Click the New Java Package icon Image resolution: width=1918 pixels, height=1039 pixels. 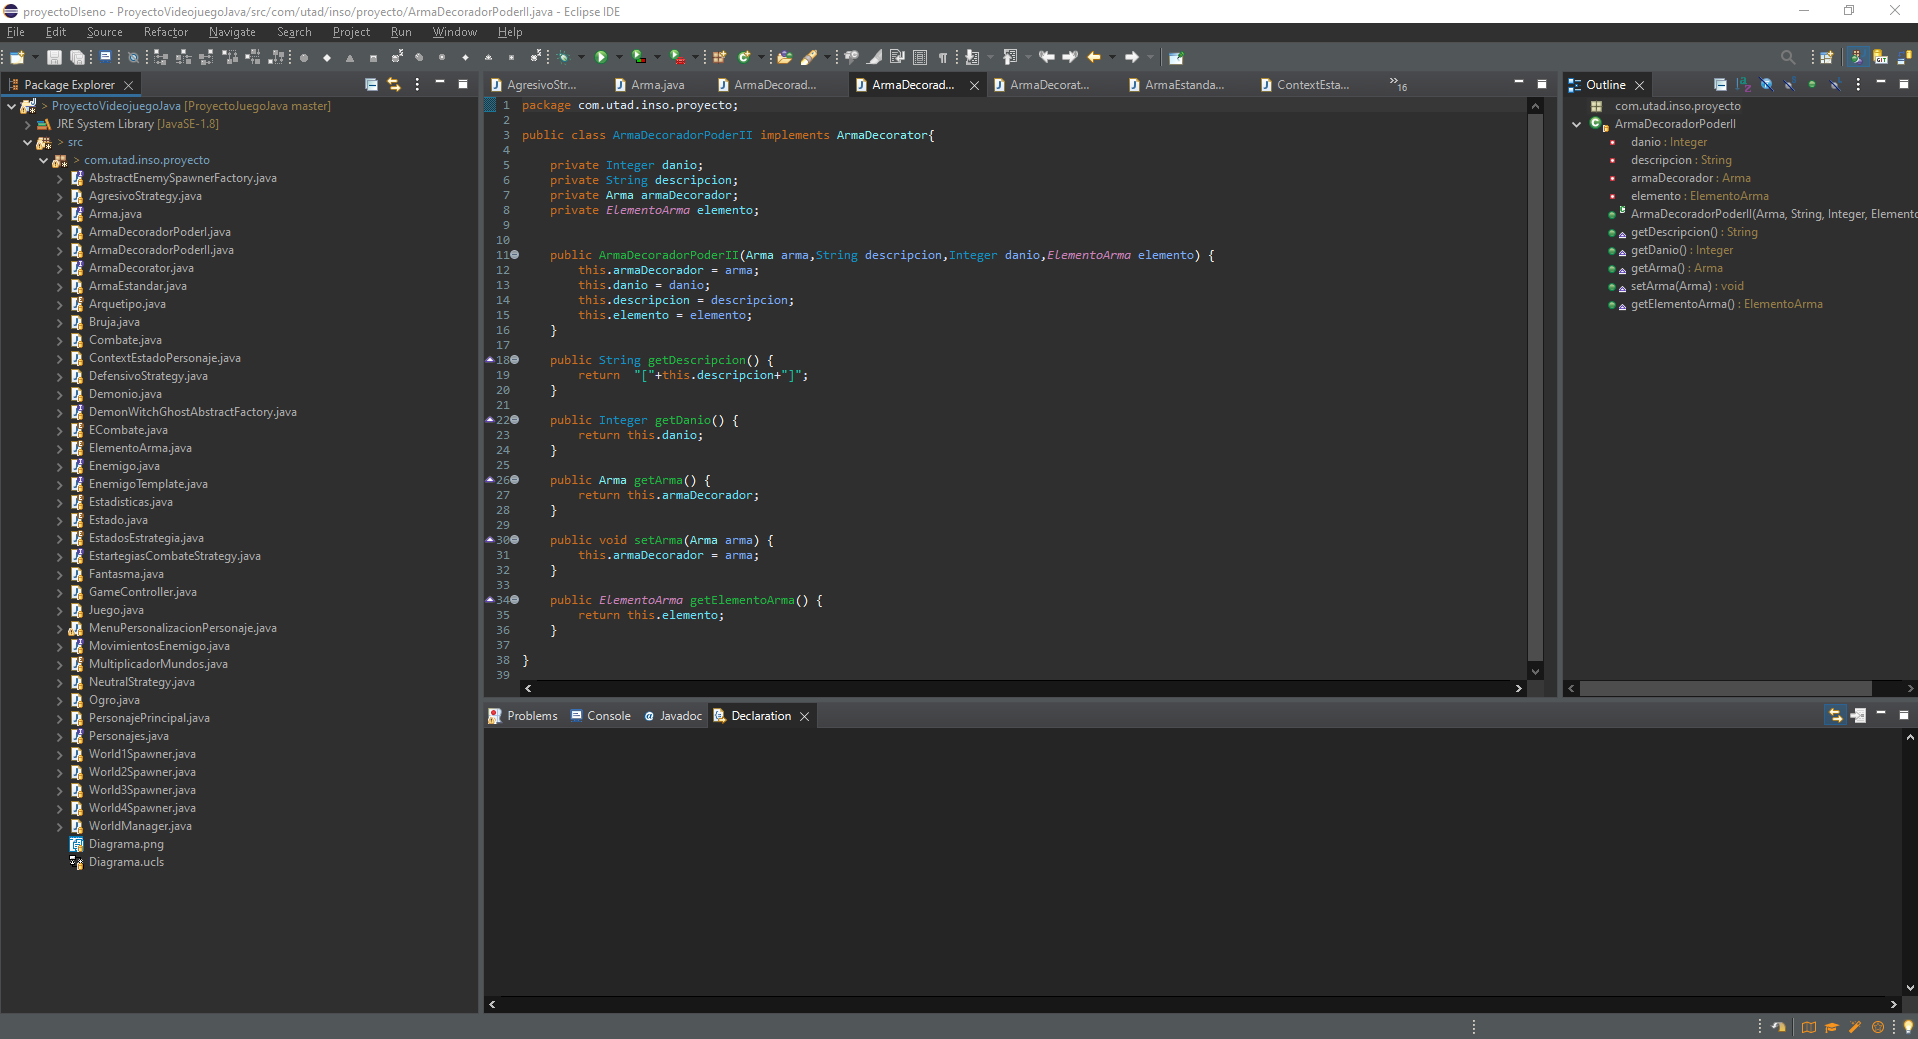pos(719,57)
